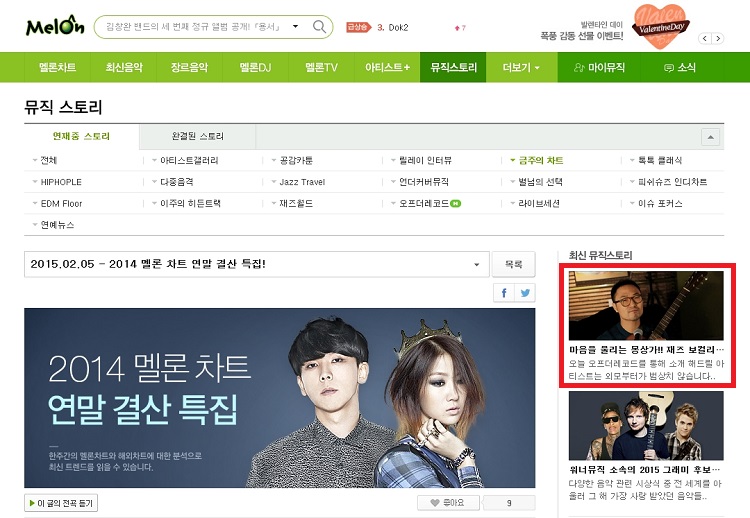Open 뮤직스토리 menu
The width and height of the screenshot is (750, 518).
(453, 67)
